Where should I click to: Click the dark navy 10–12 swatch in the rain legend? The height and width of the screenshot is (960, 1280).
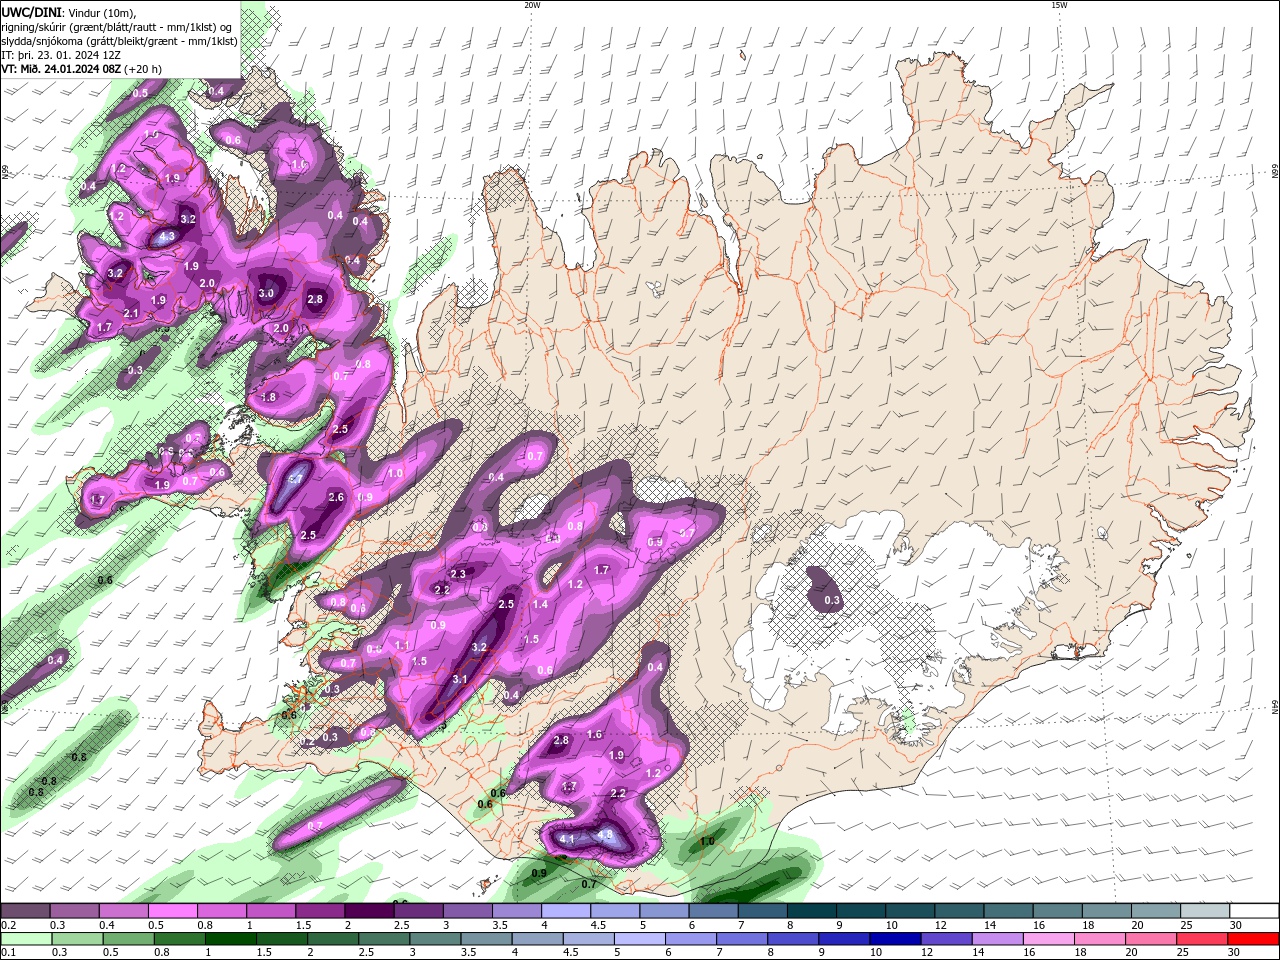pos(893,939)
